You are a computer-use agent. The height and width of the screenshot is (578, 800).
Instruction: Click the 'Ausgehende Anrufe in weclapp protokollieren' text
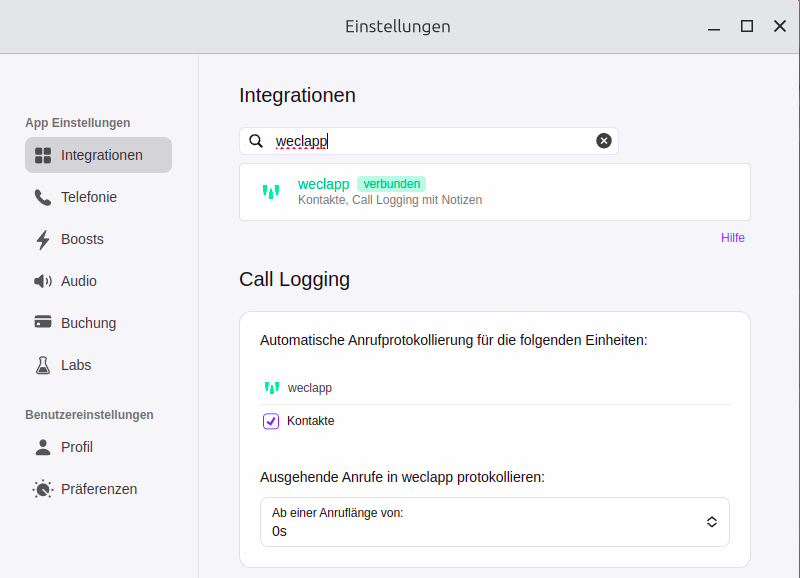coord(402,478)
